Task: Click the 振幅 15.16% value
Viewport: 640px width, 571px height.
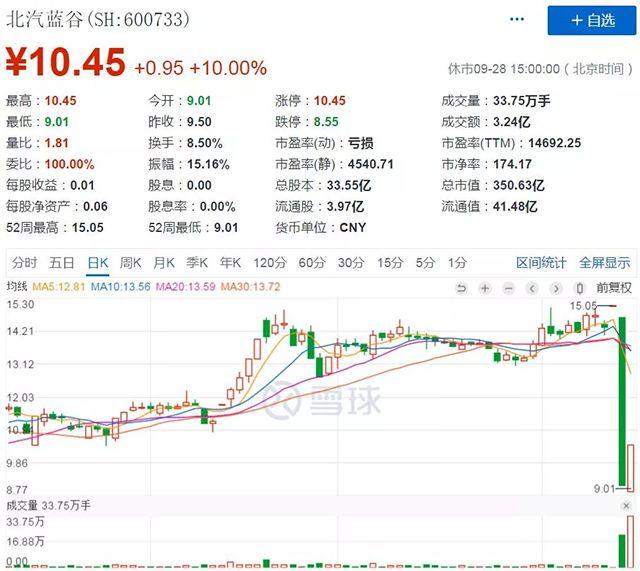Action: (x=208, y=164)
